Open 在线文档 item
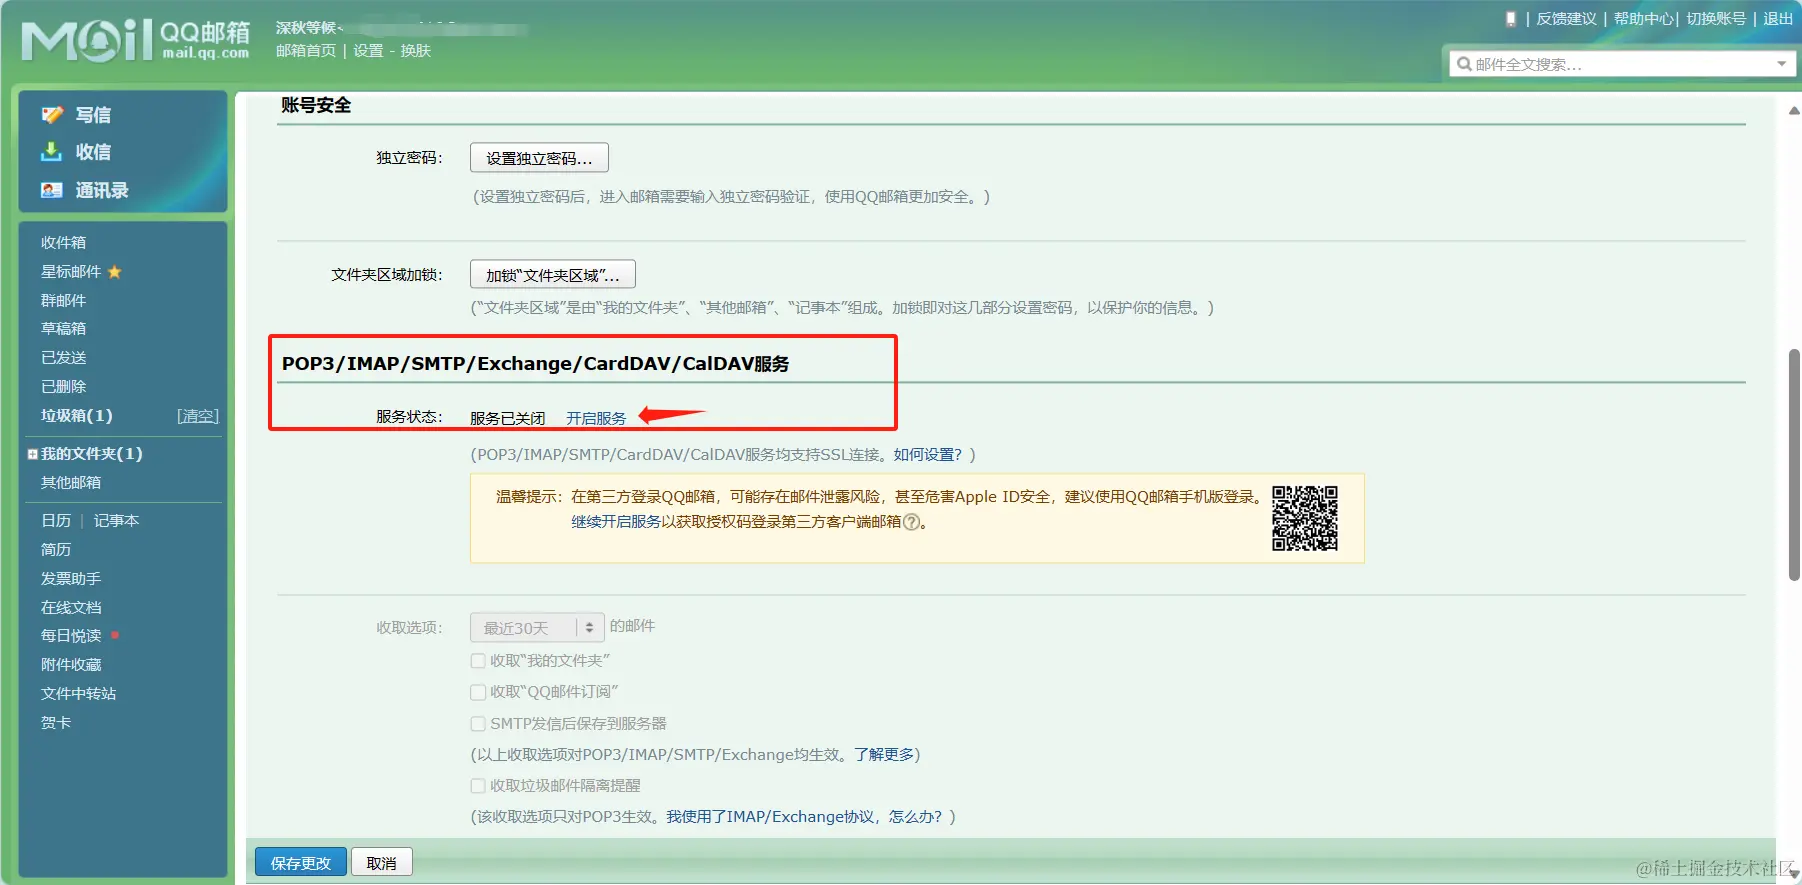1802x885 pixels. coord(70,608)
